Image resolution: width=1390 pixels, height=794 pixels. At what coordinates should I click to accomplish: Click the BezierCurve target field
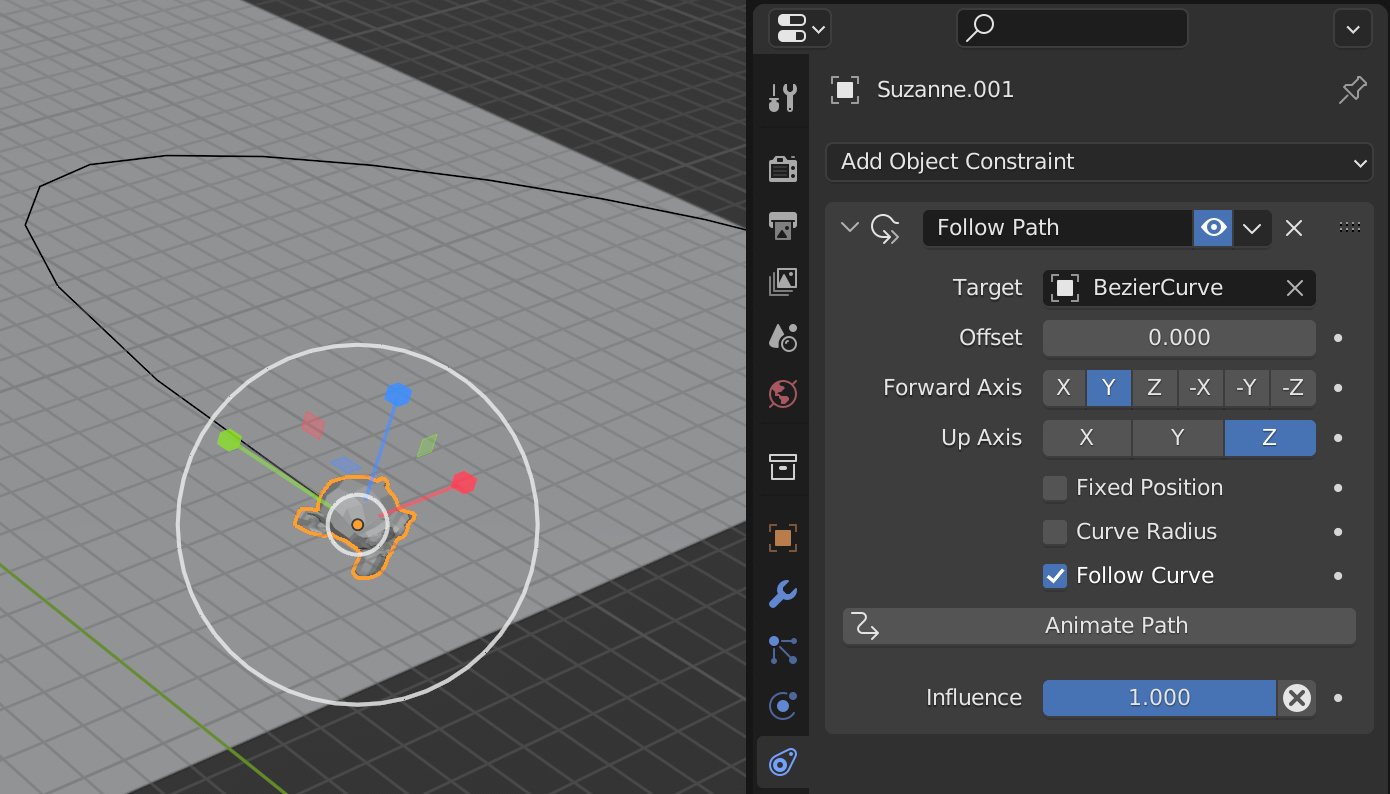[x=1179, y=288]
